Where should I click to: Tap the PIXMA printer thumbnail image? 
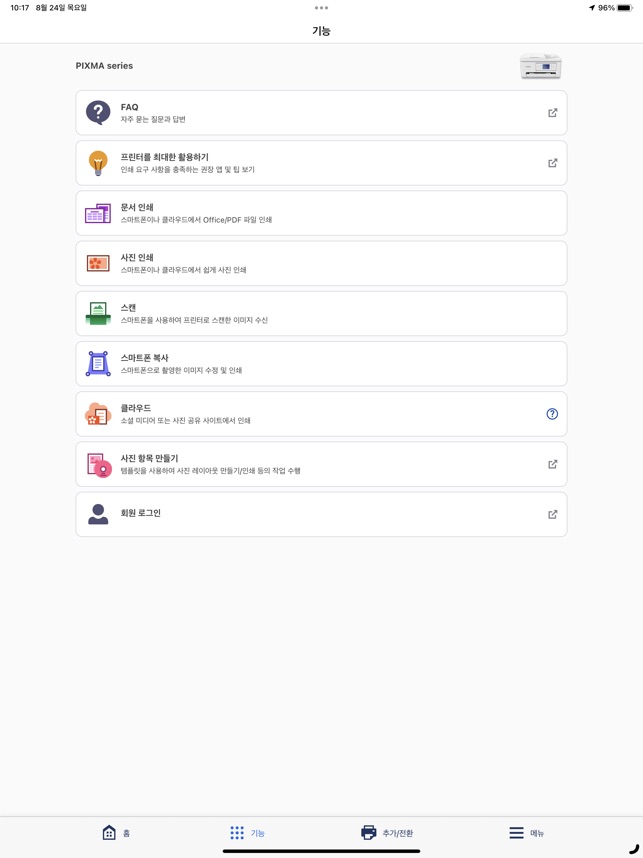(540, 66)
